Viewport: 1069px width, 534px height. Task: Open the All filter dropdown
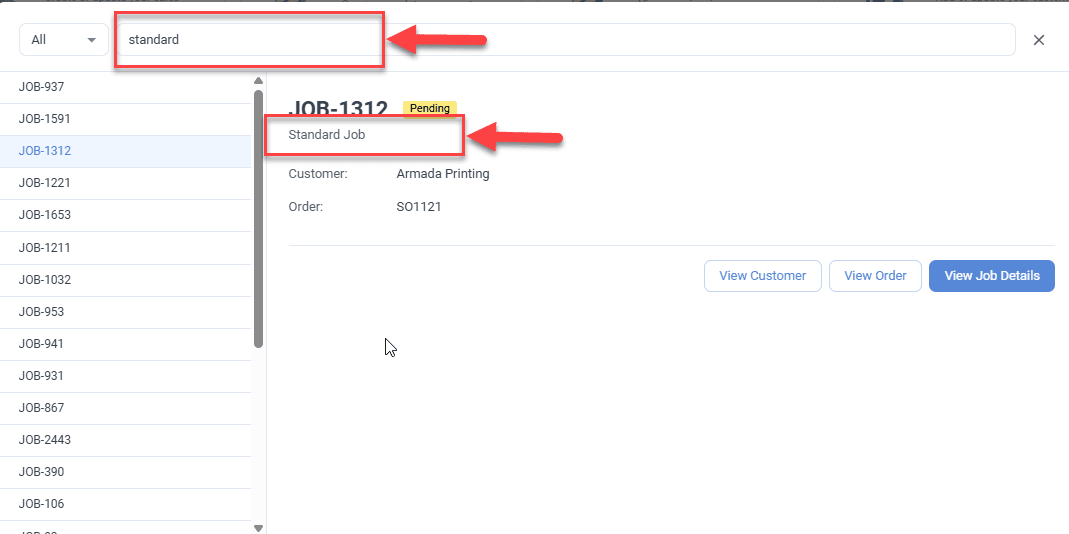[64, 40]
